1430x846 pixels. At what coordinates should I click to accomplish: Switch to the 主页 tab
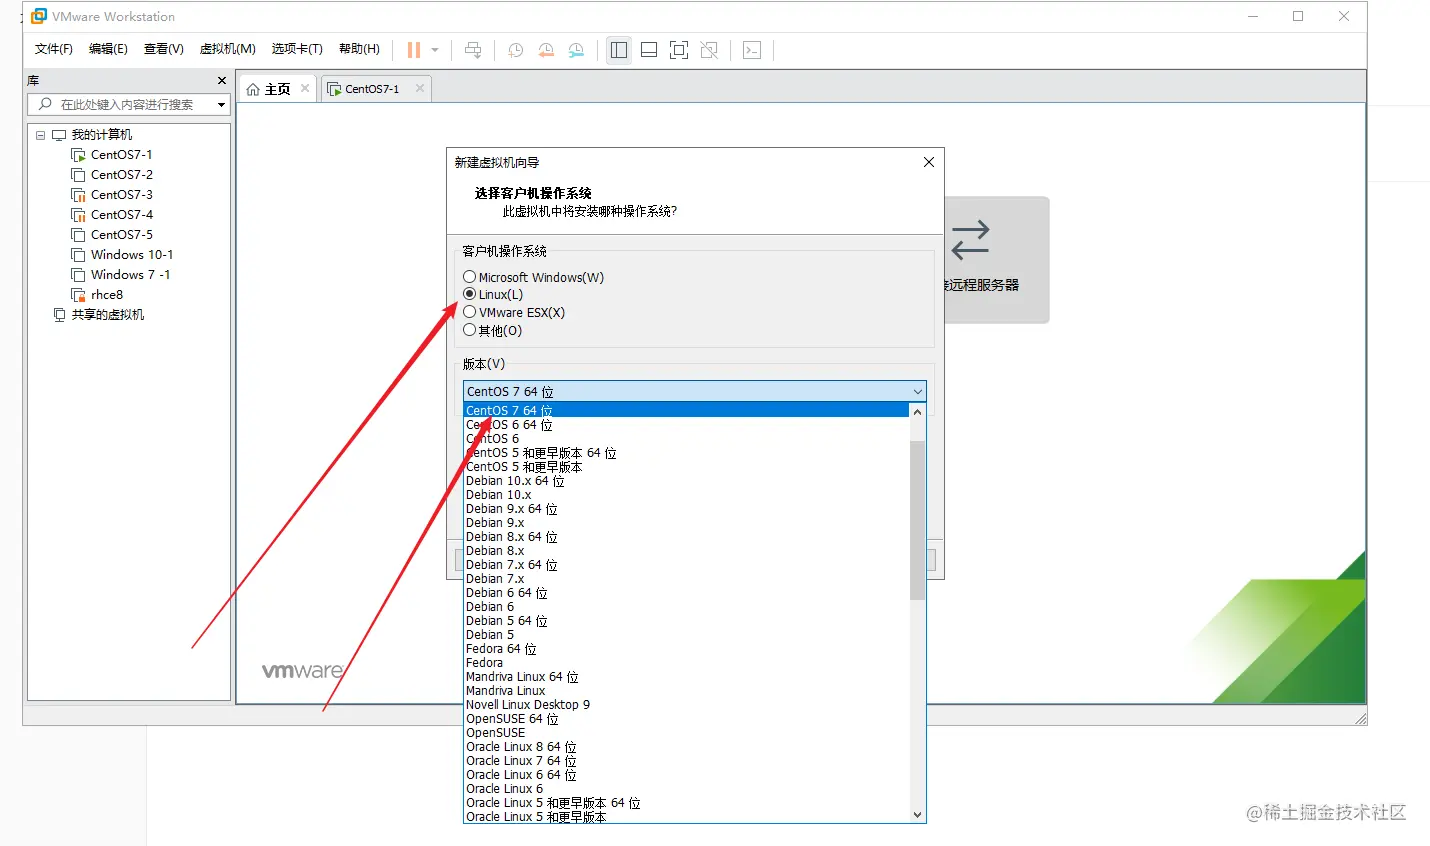click(277, 89)
